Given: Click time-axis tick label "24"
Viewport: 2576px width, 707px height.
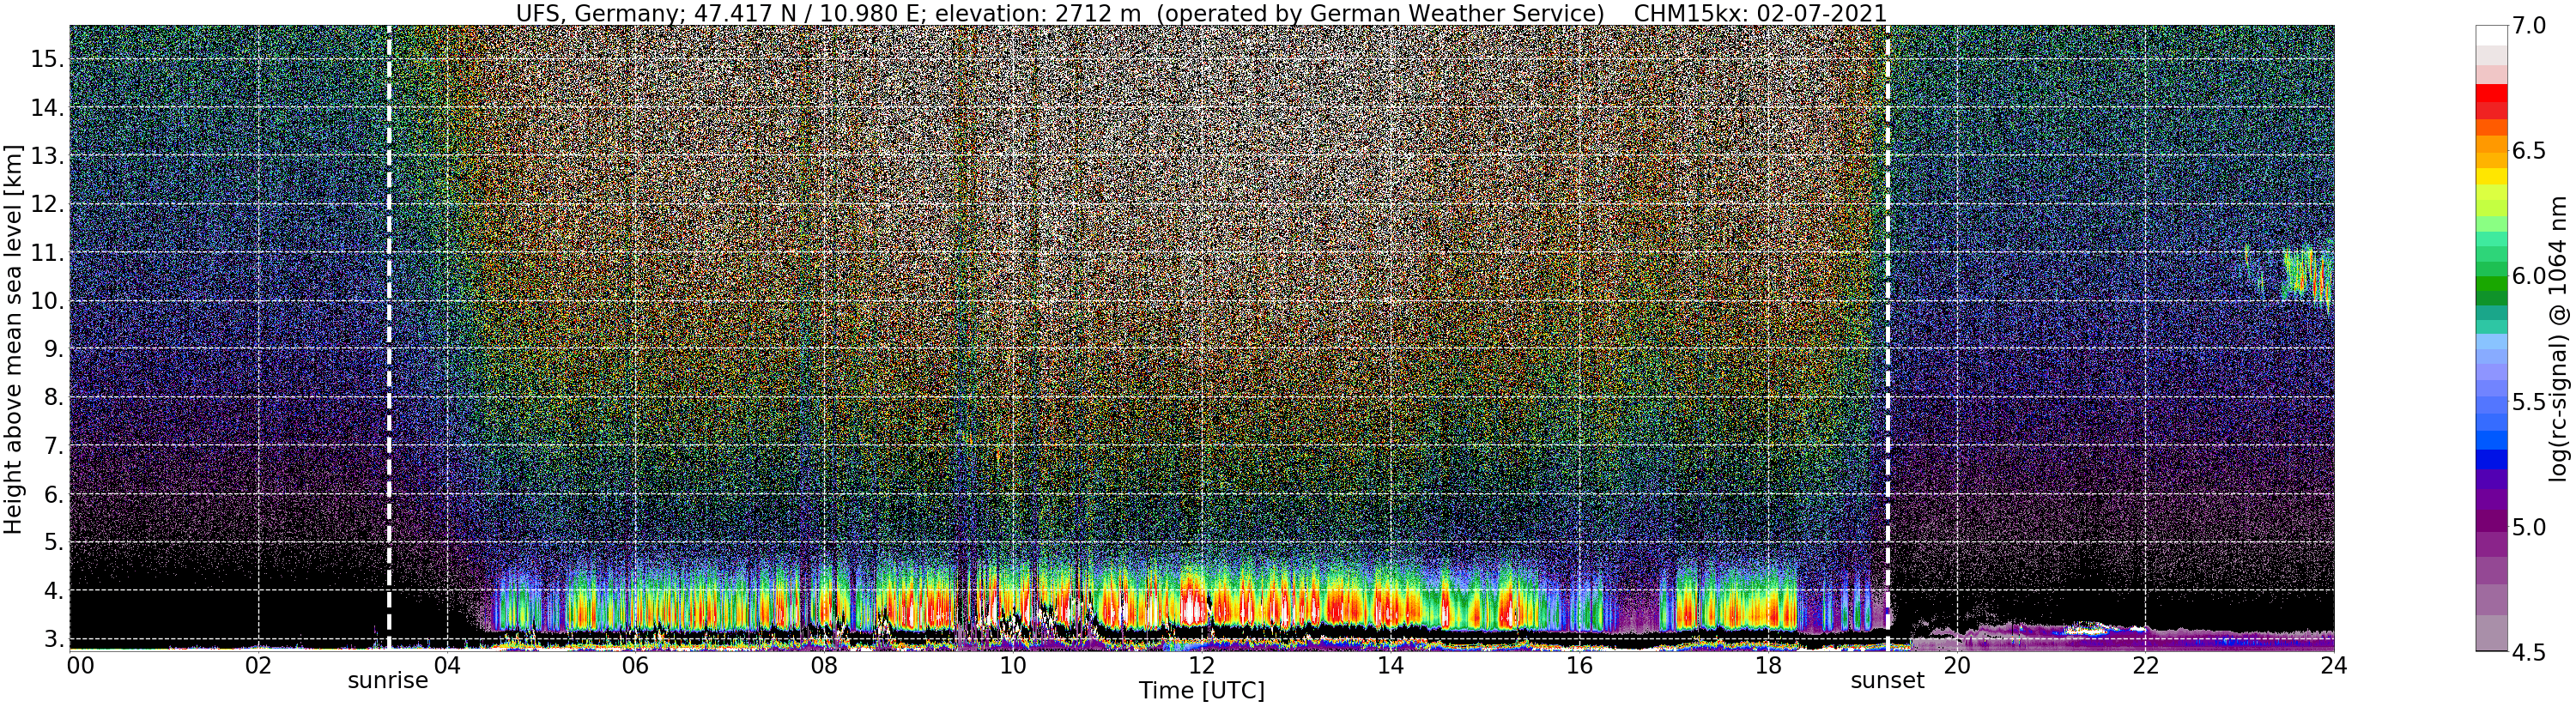Looking at the screenshot, I should click(2333, 665).
